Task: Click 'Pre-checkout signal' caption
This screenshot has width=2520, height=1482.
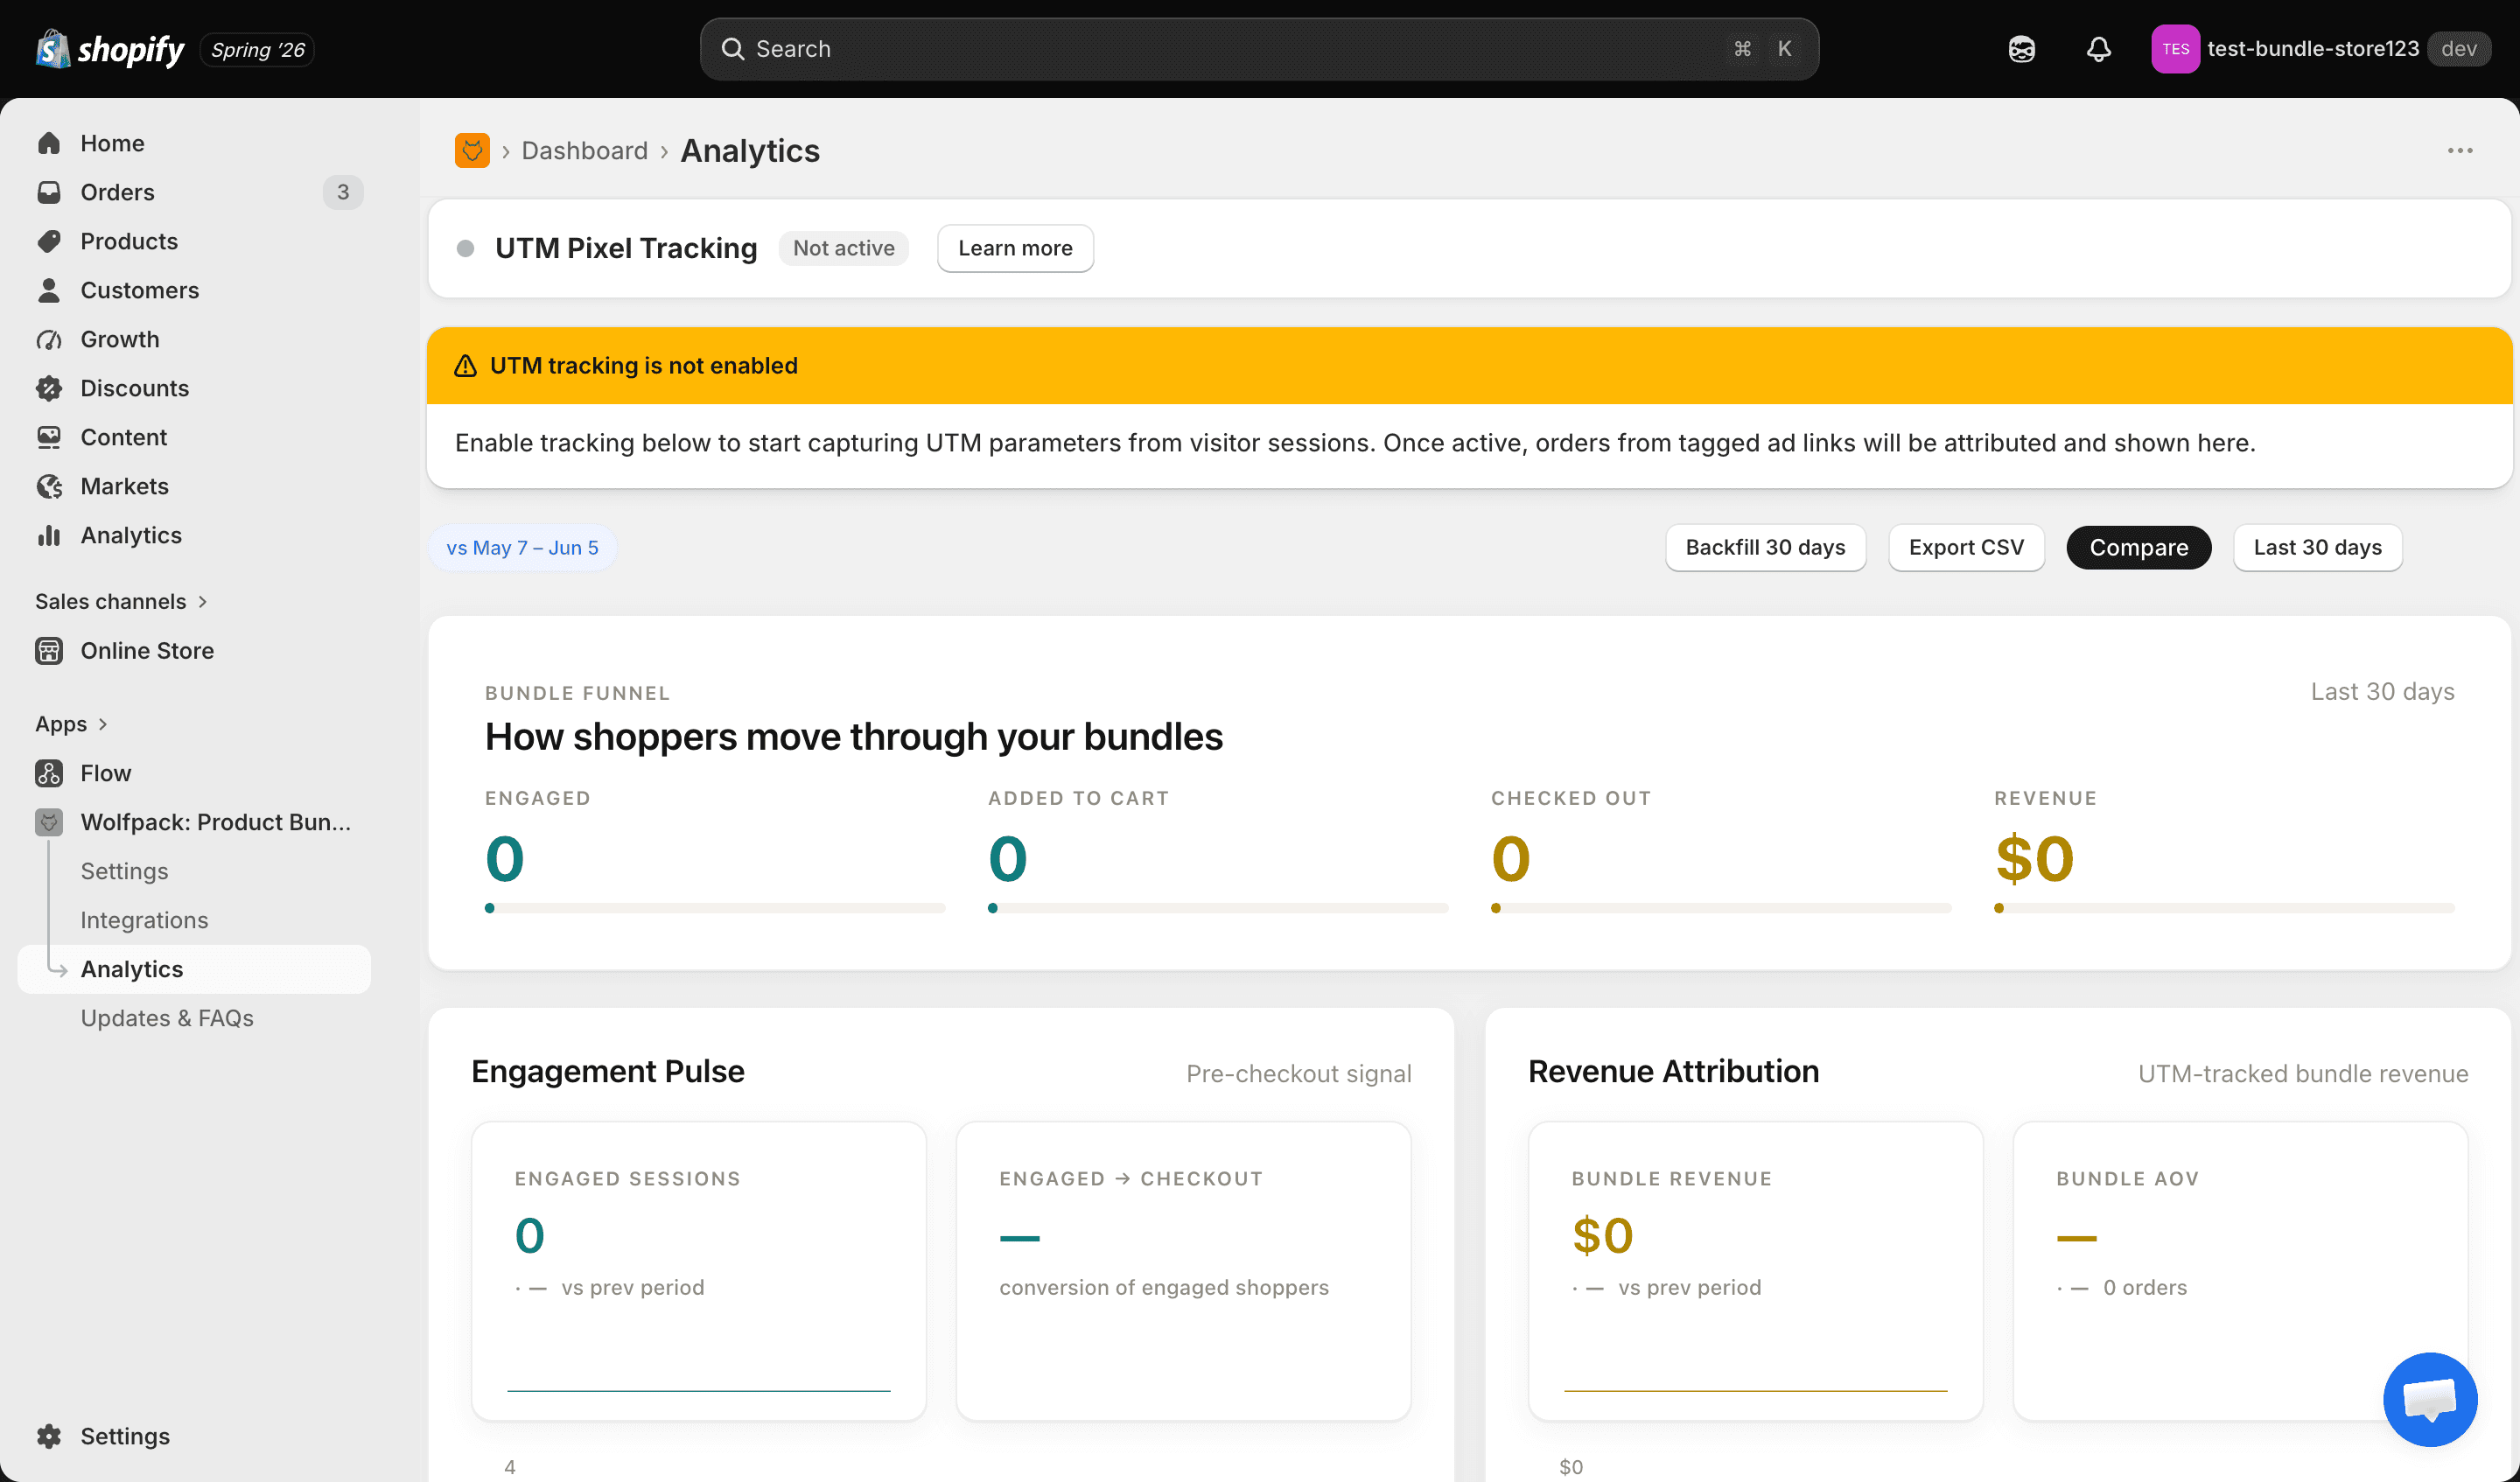Action: [x=1299, y=1073]
